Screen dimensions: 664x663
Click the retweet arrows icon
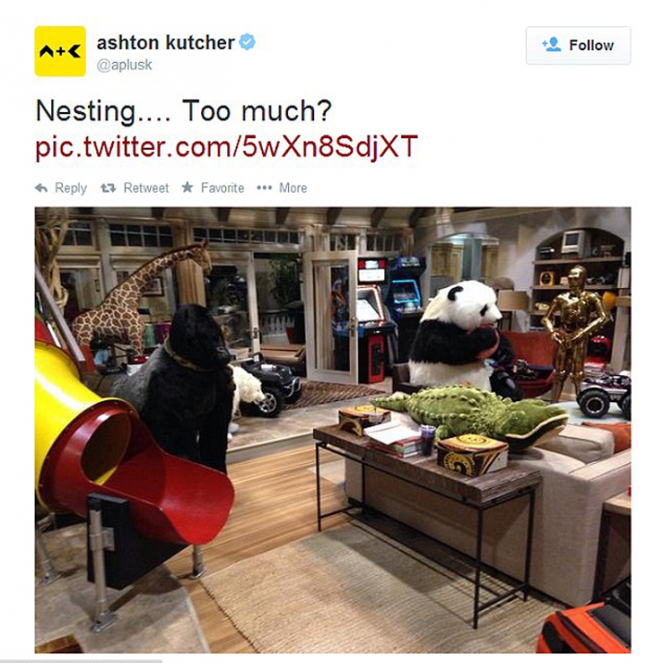coord(108,188)
